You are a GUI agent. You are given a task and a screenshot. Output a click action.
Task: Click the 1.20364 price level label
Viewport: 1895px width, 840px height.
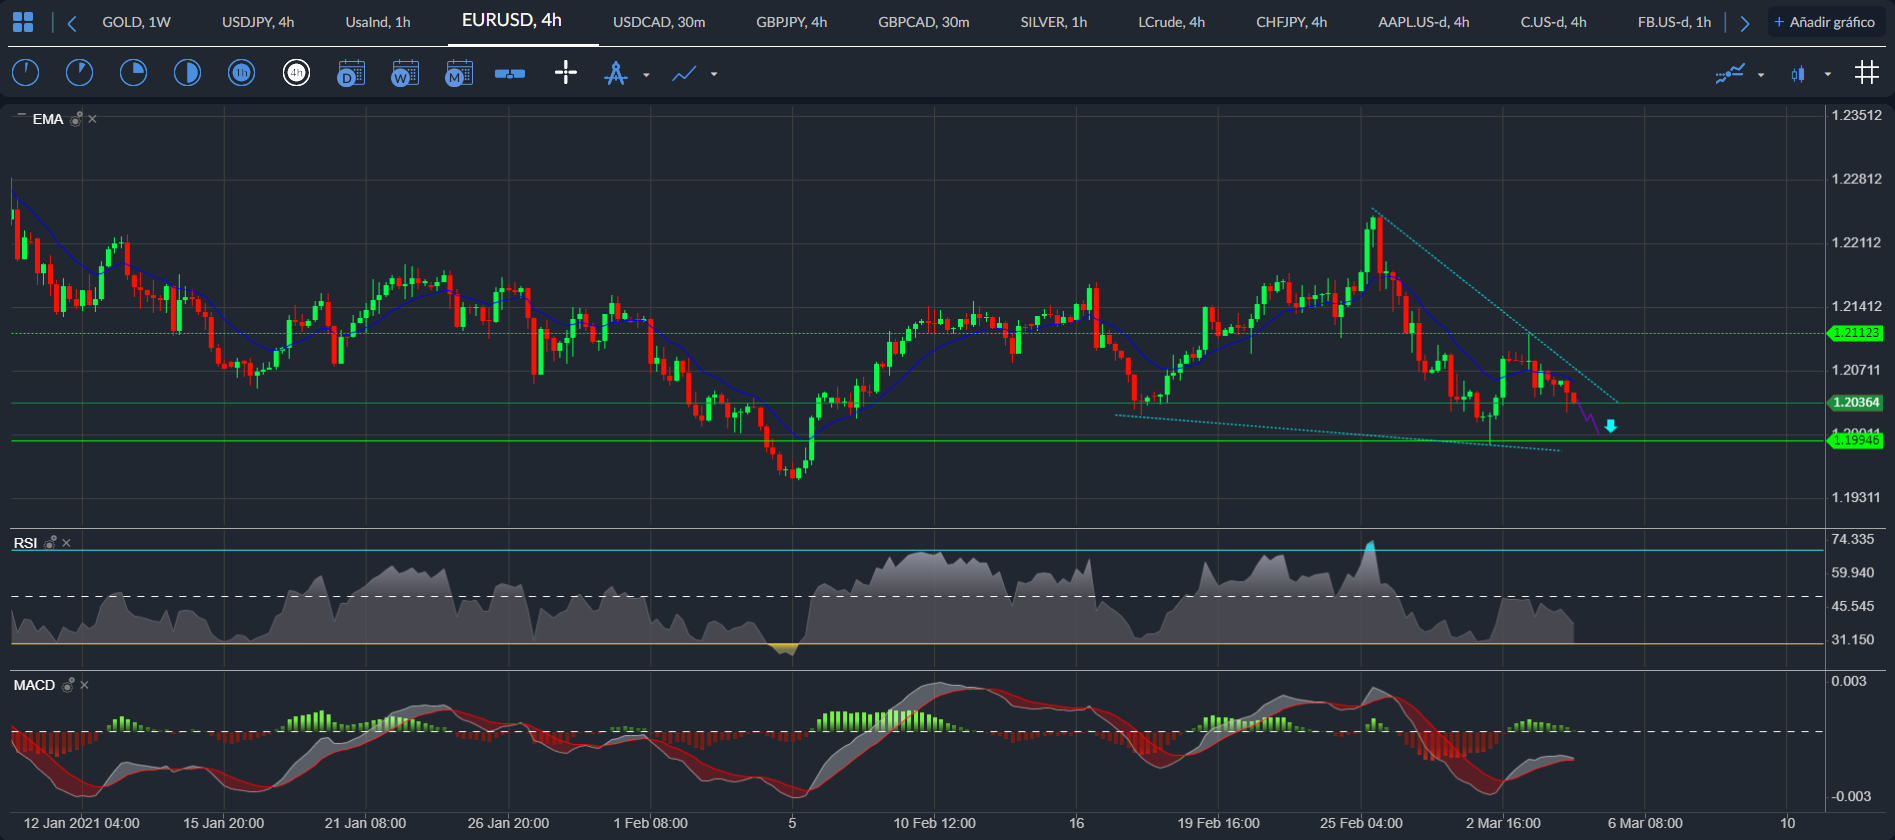tap(1856, 403)
